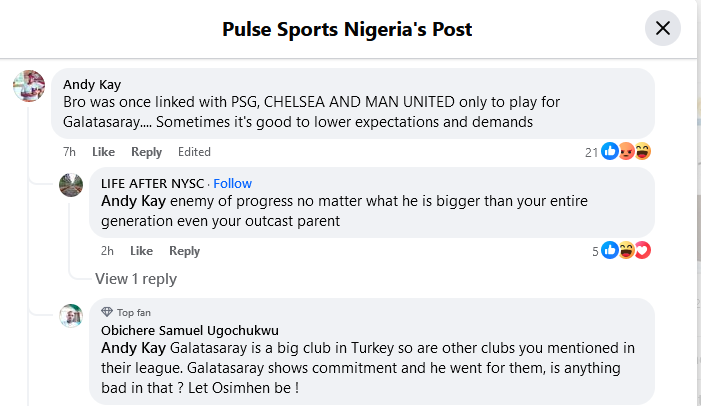701x406 pixels.
Task: Reply to Andy Kay's comment
Action: pos(146,152)
